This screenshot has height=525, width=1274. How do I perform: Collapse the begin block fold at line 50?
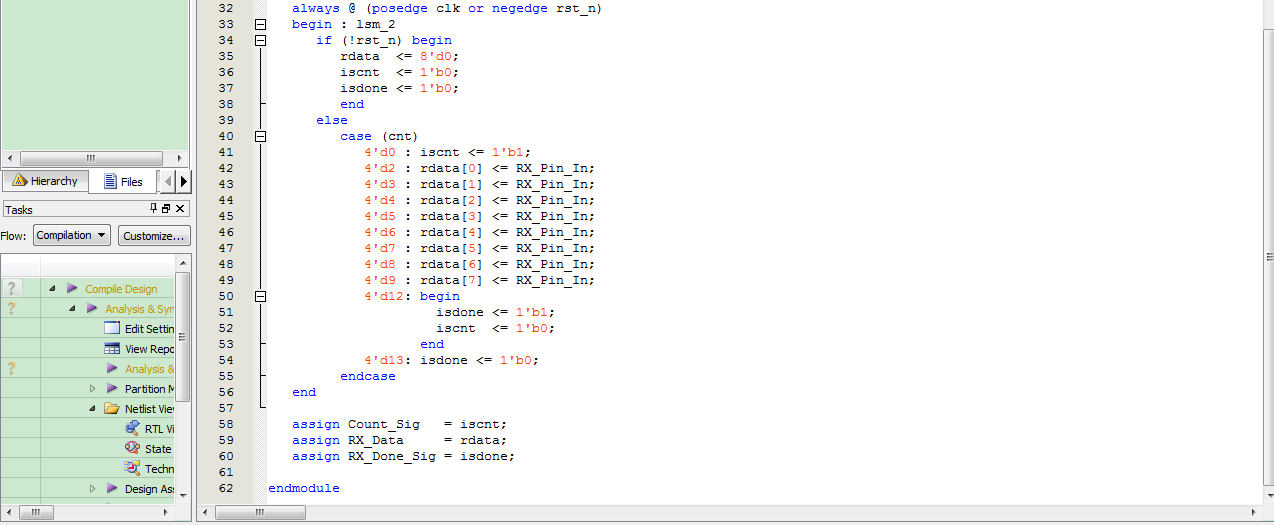(x=261, y=296)
